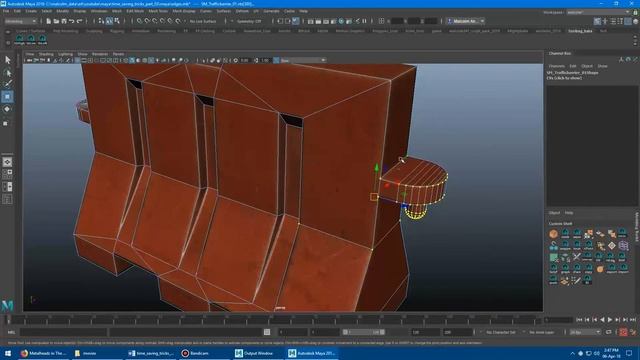Click the playback range slider bar
640x360 pixels.
click(x=363, y=332)
